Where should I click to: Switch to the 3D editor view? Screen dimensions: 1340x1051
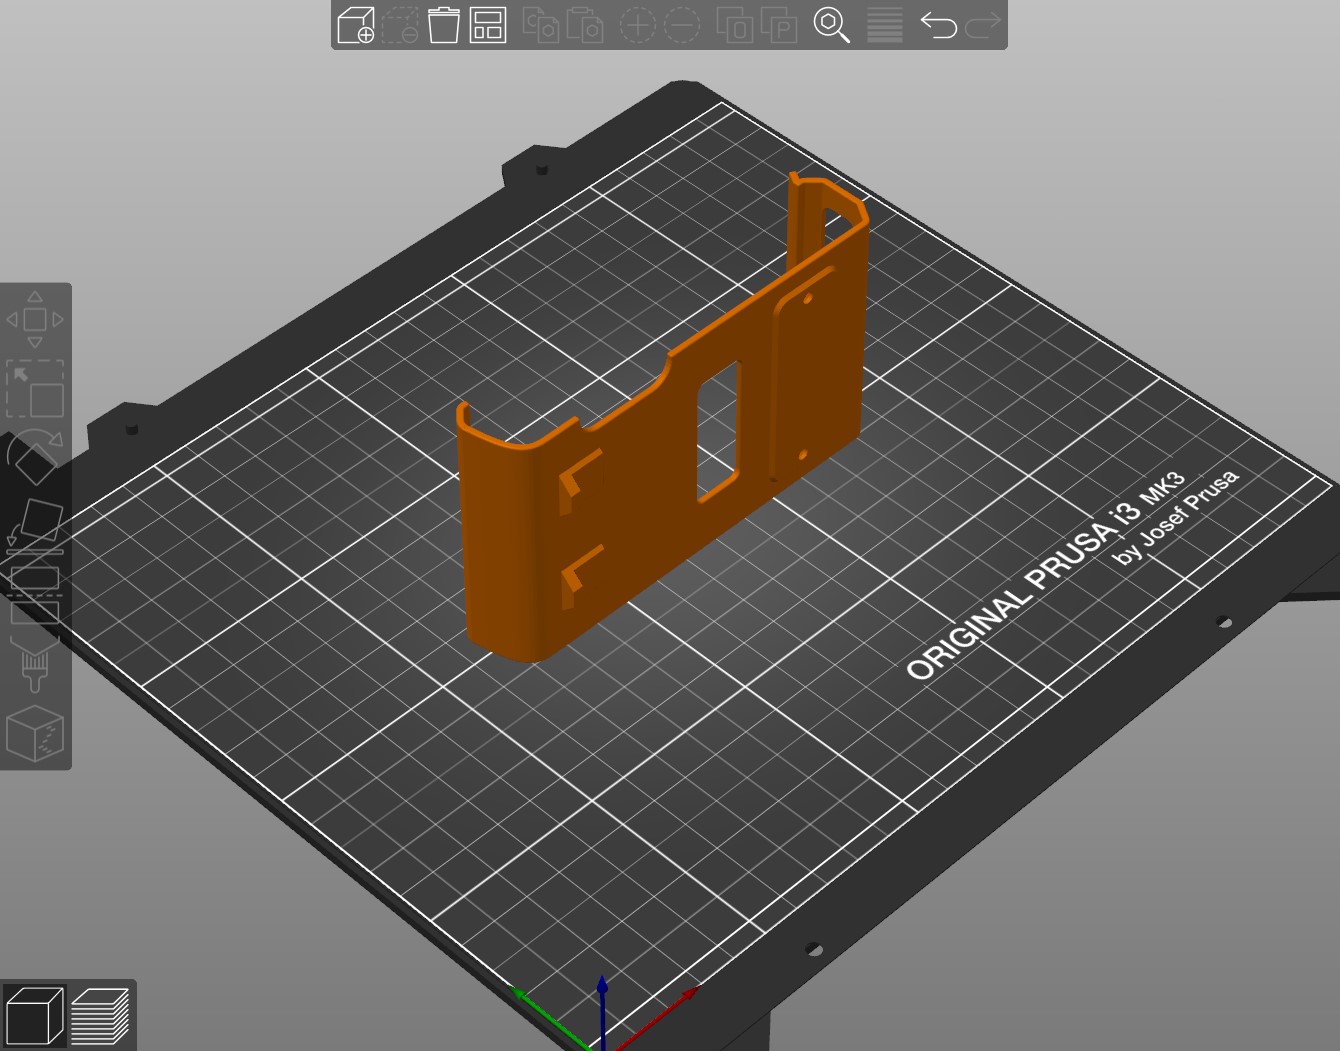coord(34,1015)
